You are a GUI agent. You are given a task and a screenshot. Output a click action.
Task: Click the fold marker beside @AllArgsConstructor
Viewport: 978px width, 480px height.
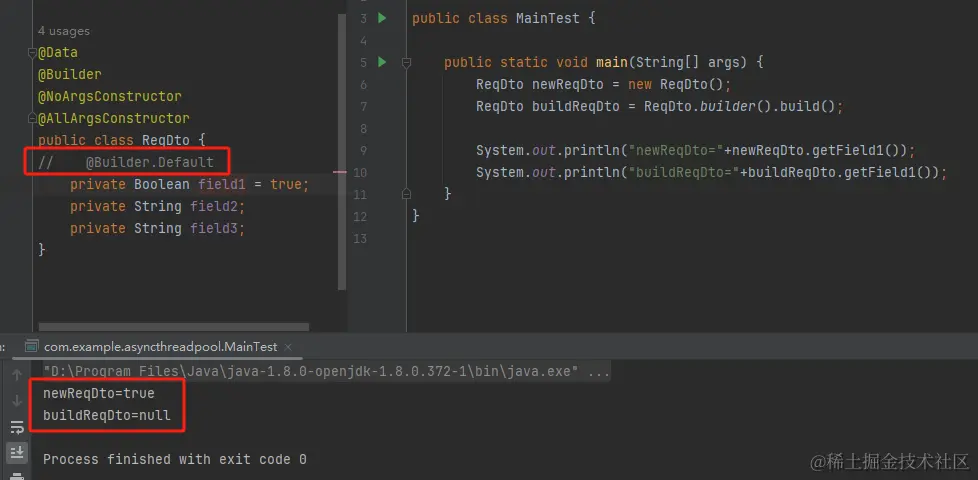32,118
